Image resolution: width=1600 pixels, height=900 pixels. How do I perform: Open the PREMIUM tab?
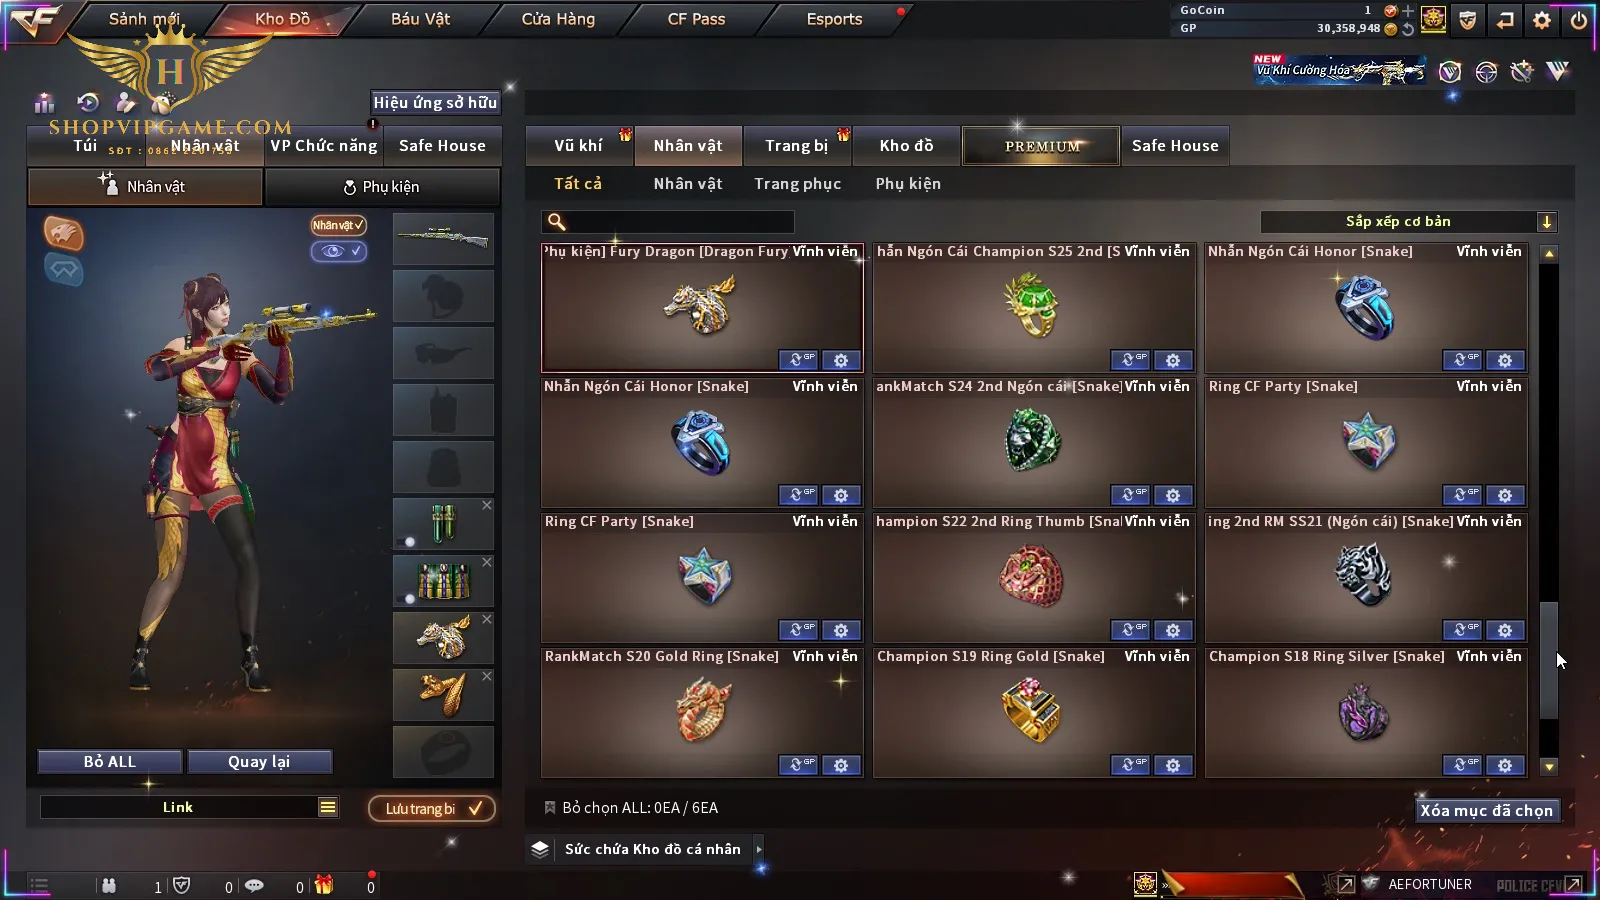1041,146
